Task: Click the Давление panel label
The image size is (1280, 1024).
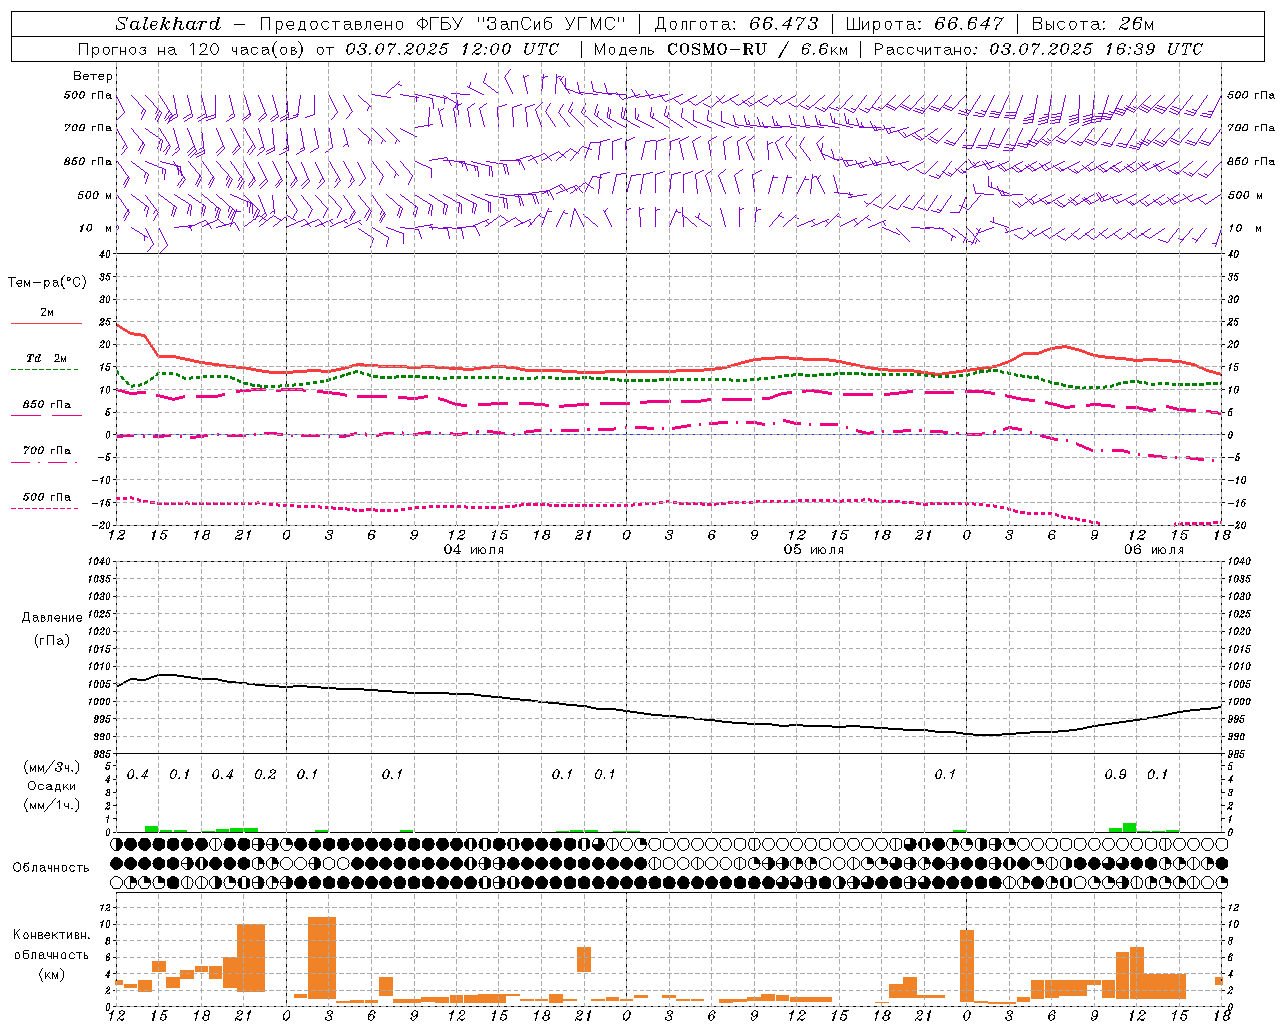Action: click(52, 618)
